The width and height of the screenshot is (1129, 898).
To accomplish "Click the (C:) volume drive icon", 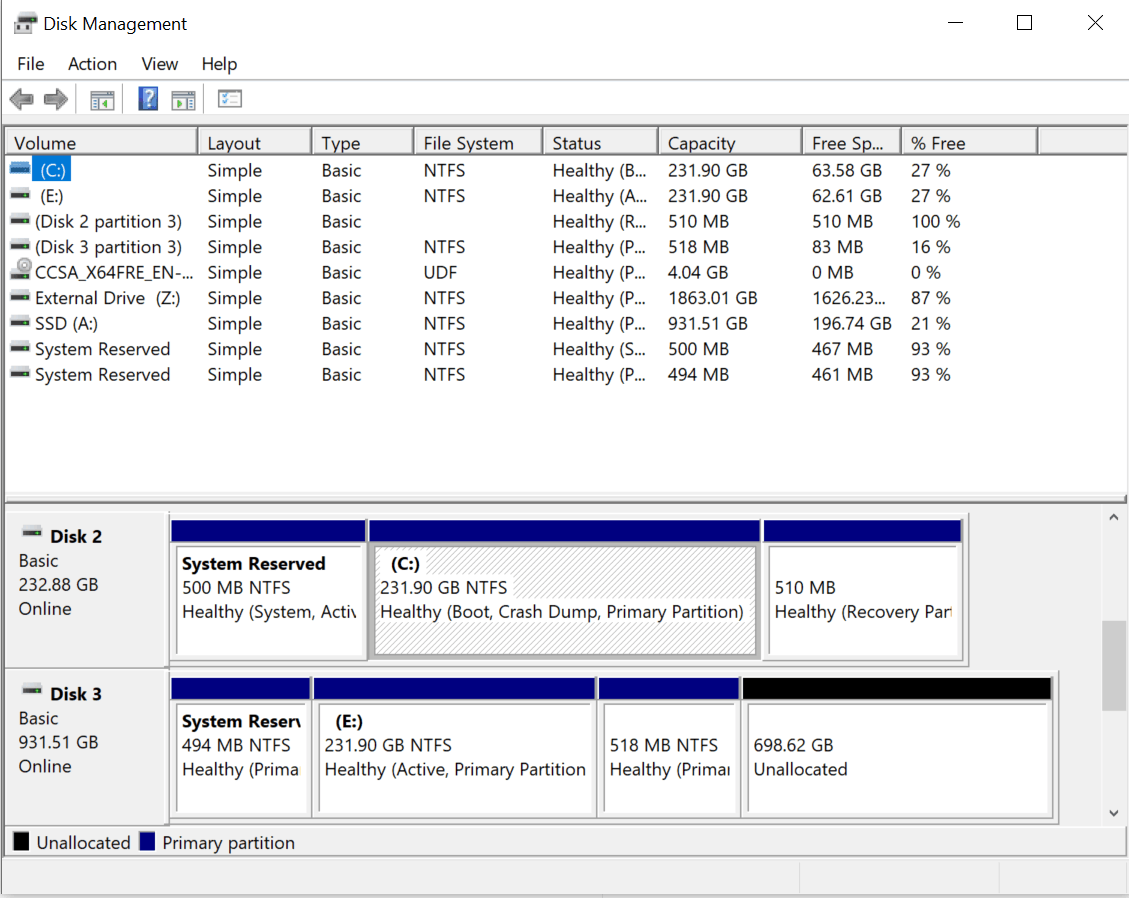I will point(20,169).
